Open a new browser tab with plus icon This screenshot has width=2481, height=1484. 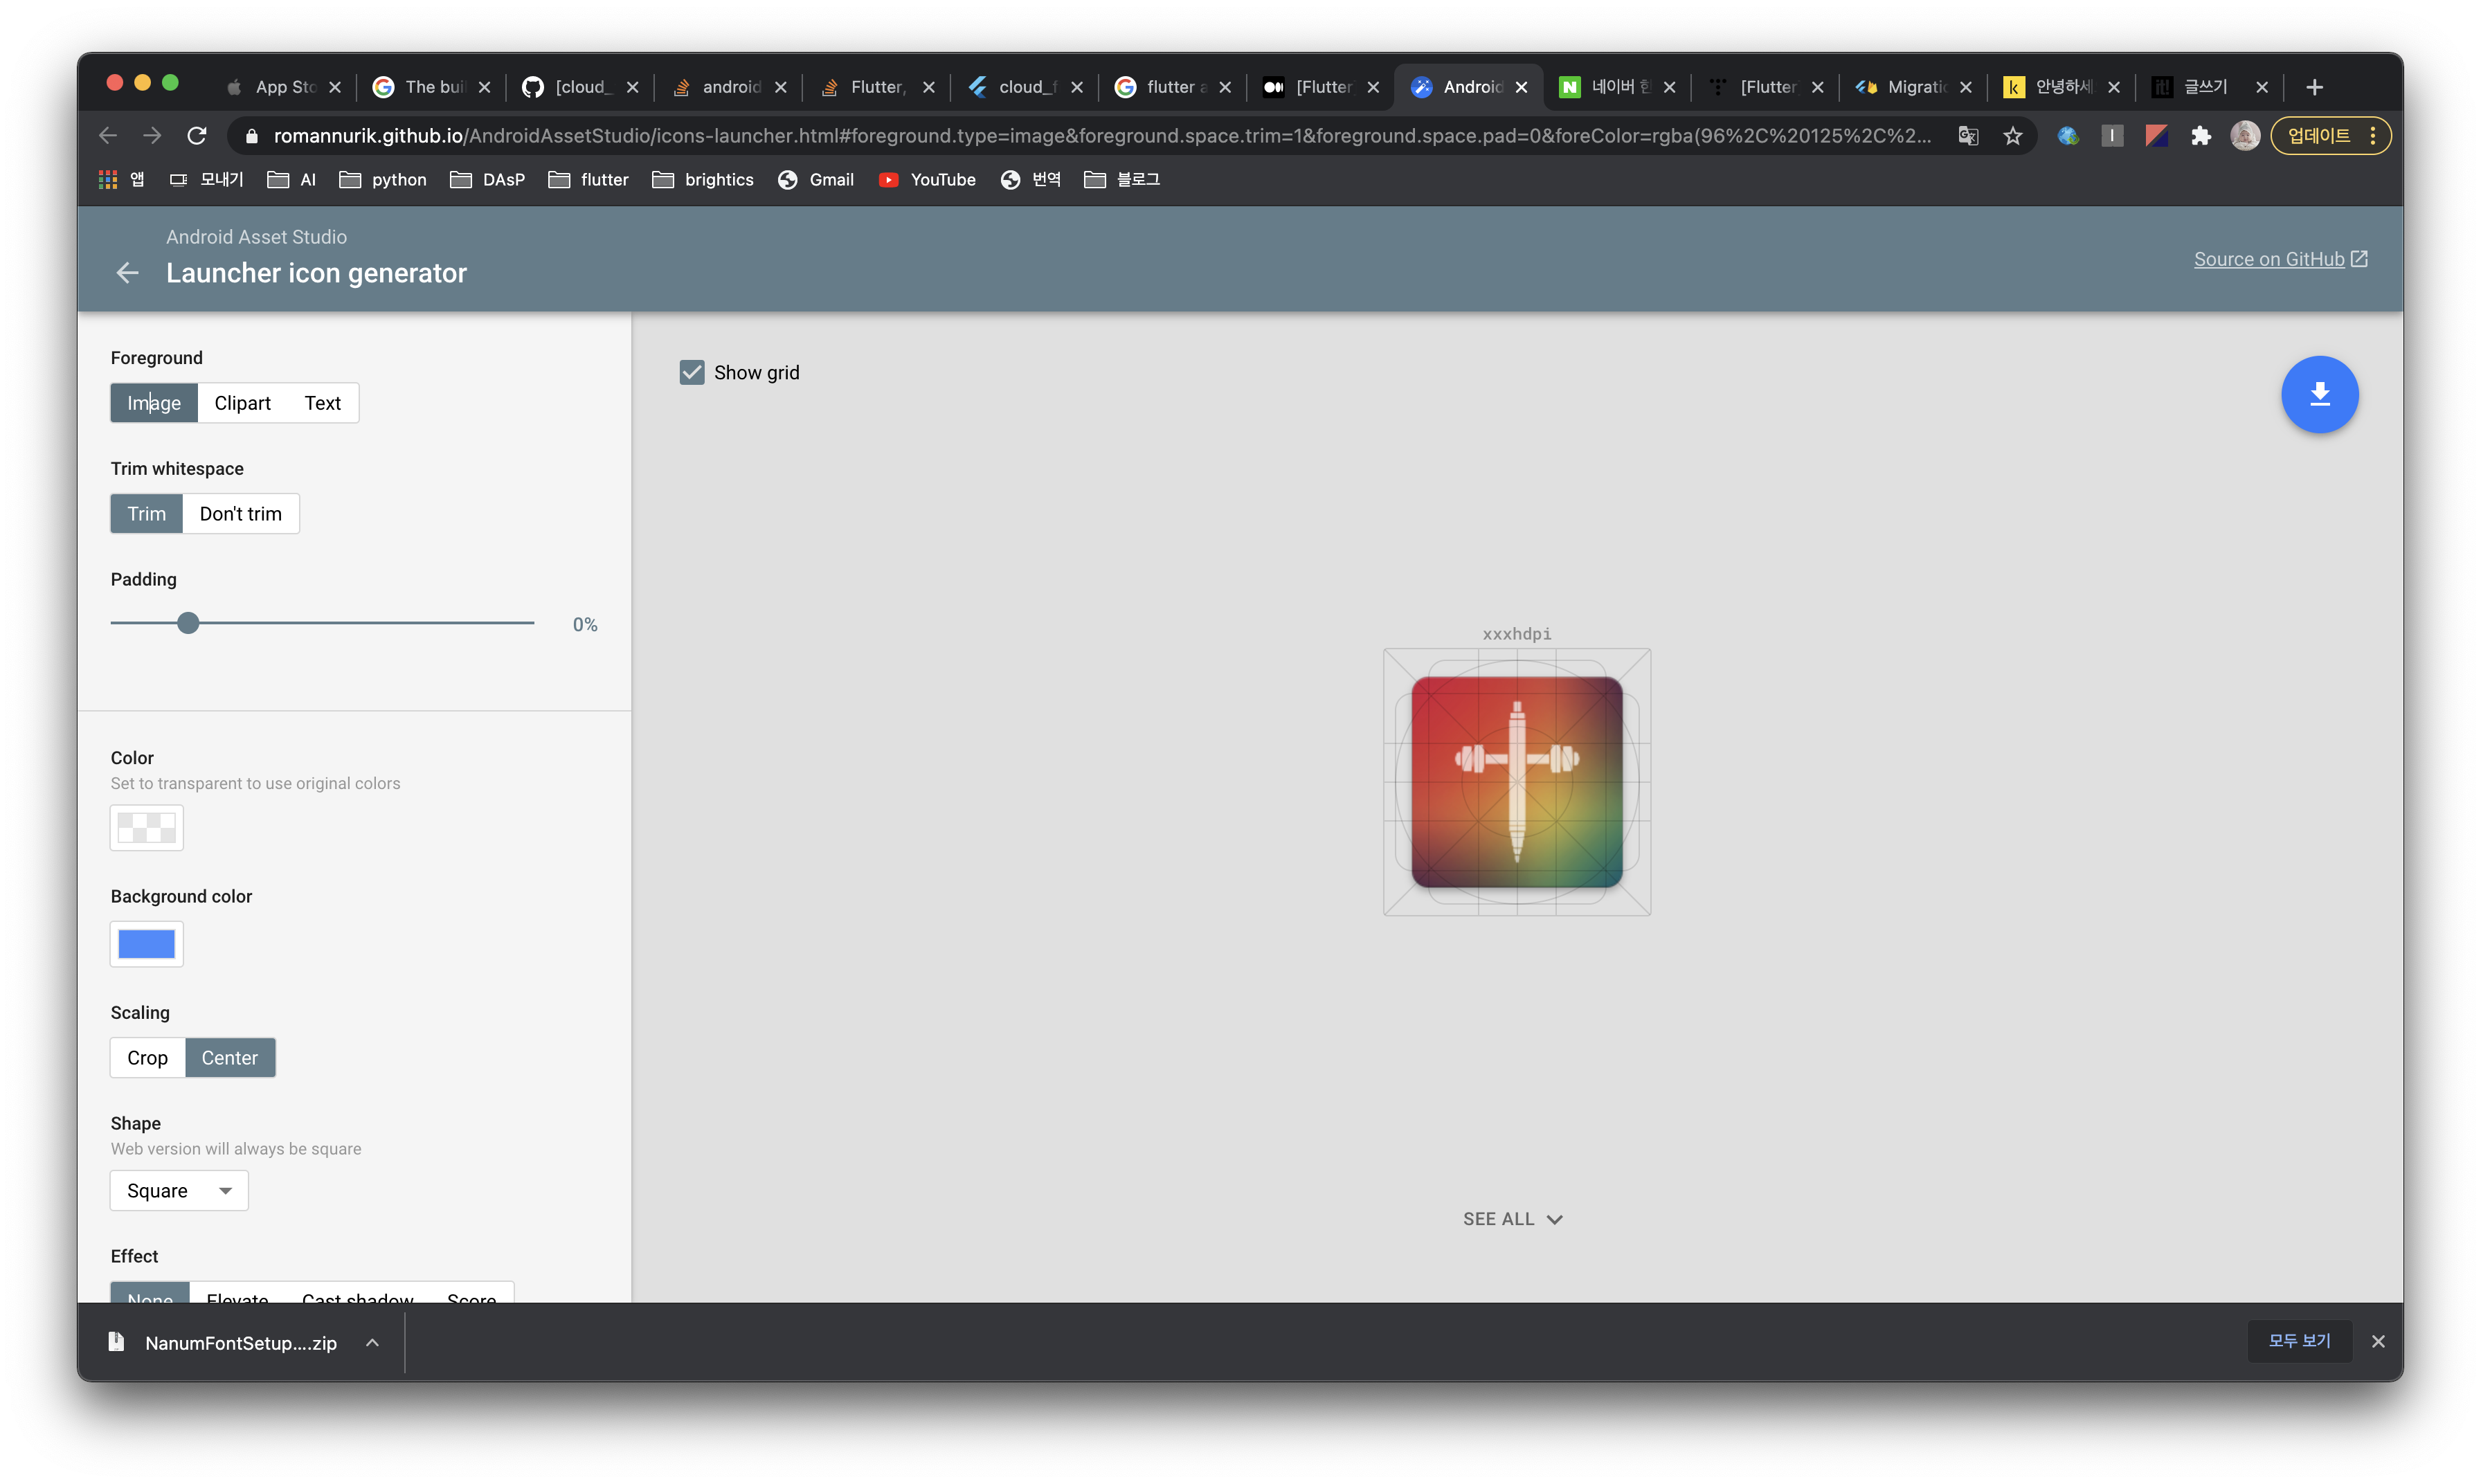[2314, 87]
